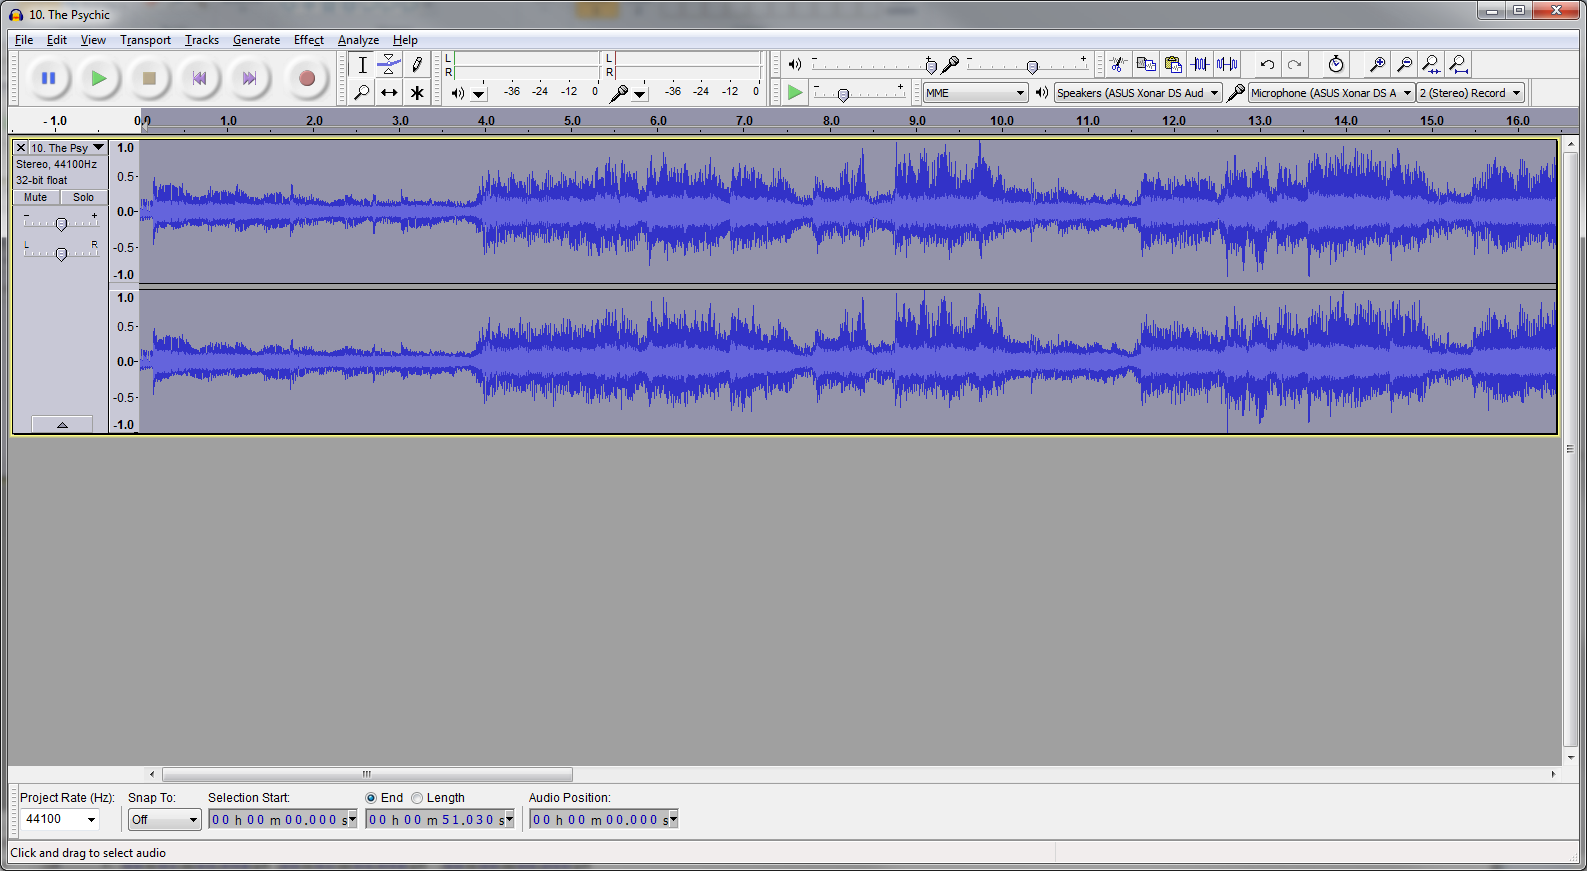Viewport: 1587px width, 871px height.
Task: Select the Length radio button
Action: click(417, 798)
